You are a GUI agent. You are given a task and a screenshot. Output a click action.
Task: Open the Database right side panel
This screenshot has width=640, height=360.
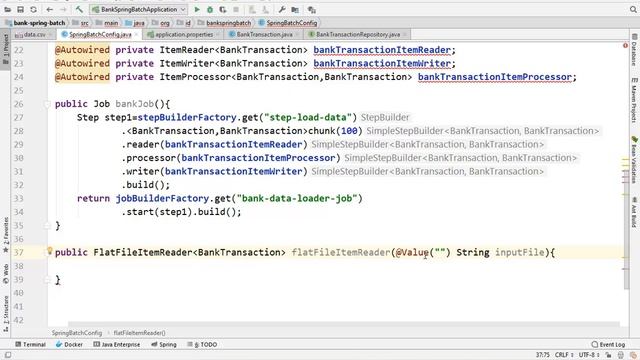pyautogui.click(x=634, y=49)
